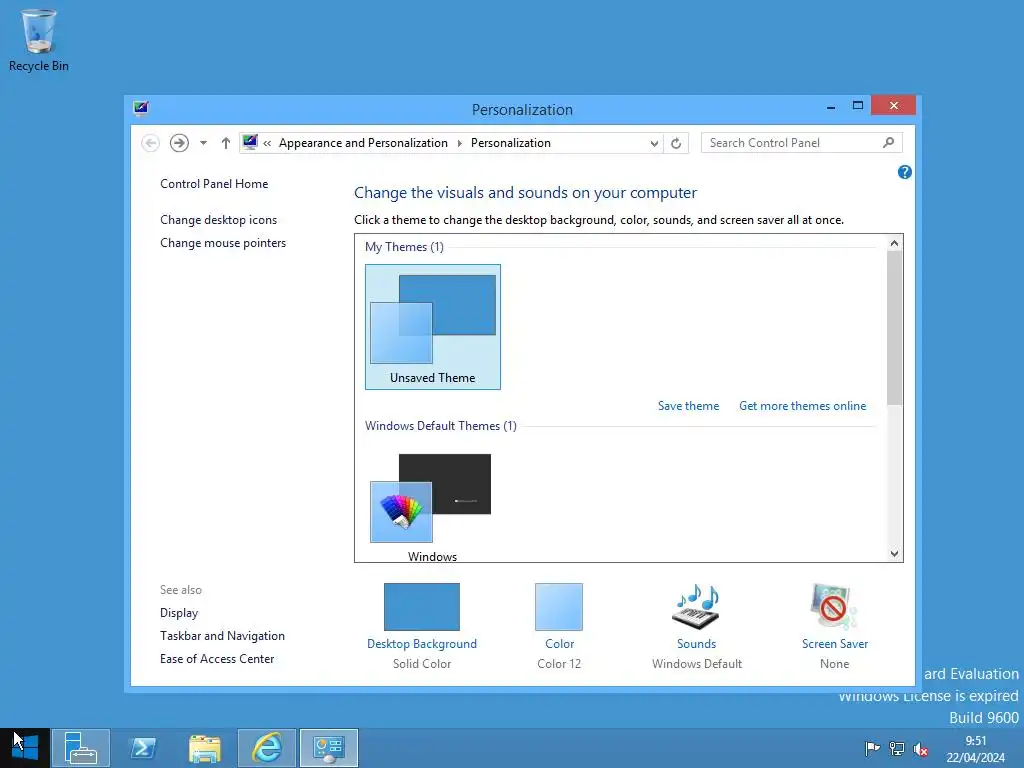Go forward with the Forward arrow
The image size is (1024, 768).
click(x=179, y=143)
